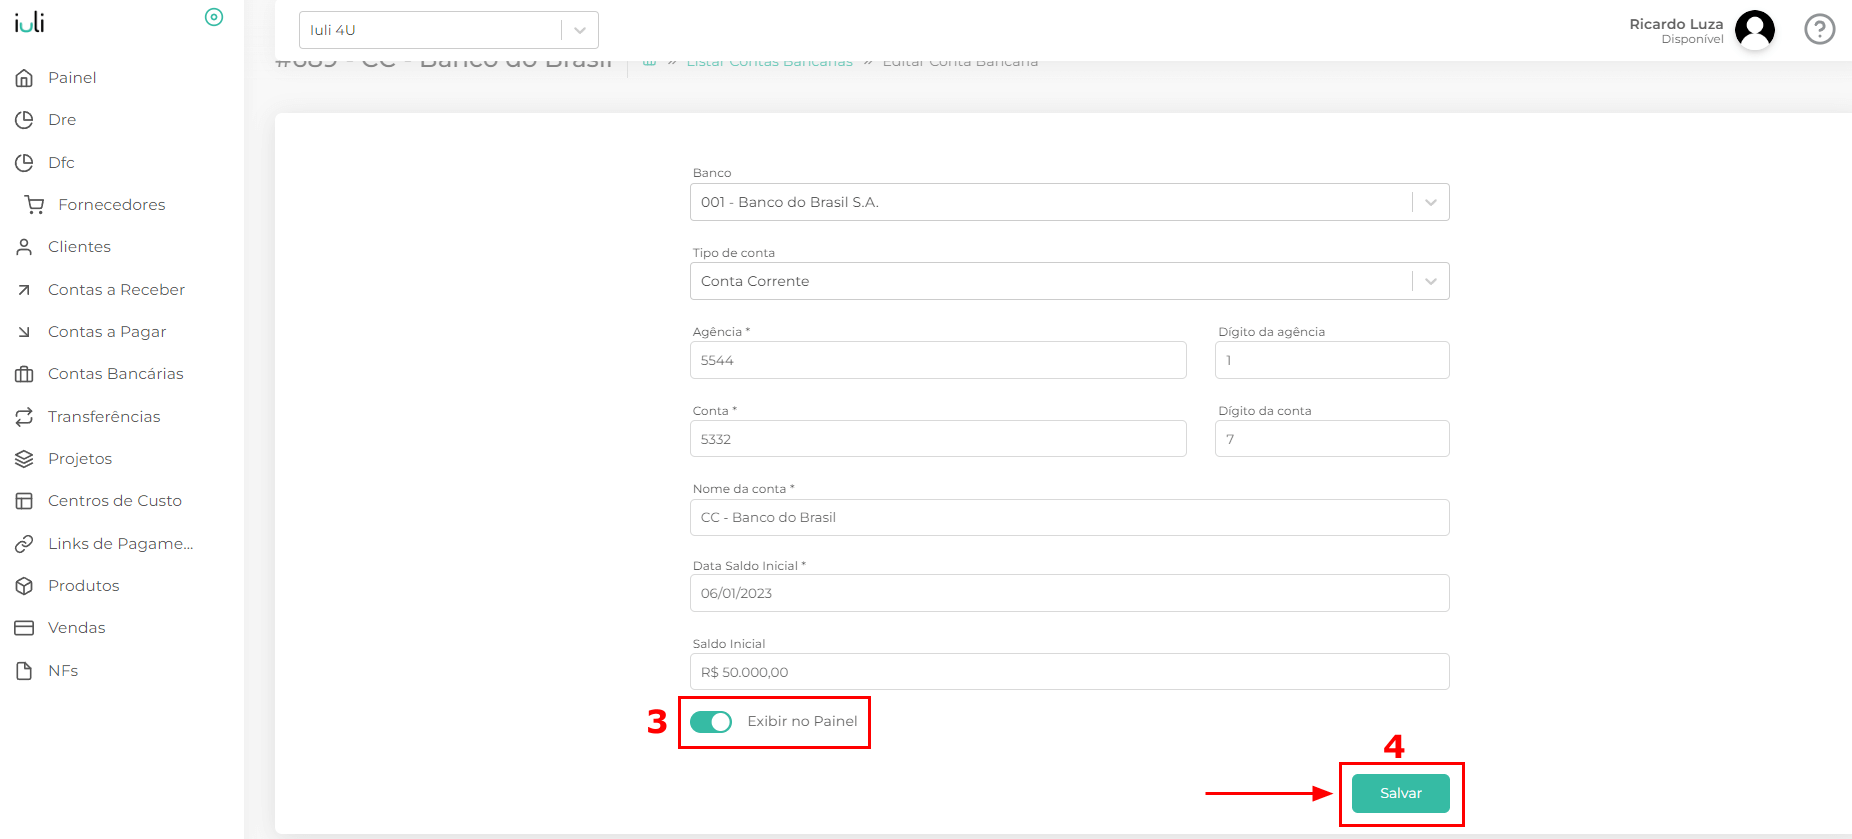
Task: Open Contas Bancárias menu item
Action: 115,374
